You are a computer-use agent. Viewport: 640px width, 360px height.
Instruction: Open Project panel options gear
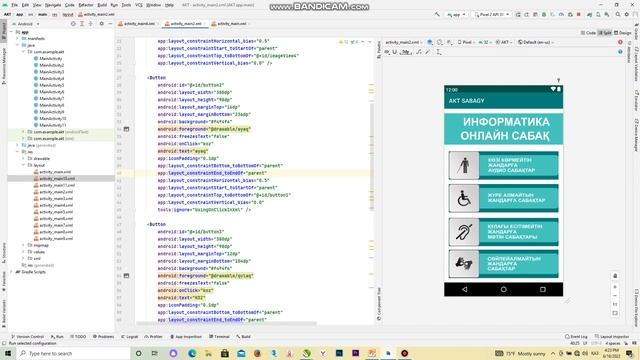pyautogui.click(x=102, y=24)
